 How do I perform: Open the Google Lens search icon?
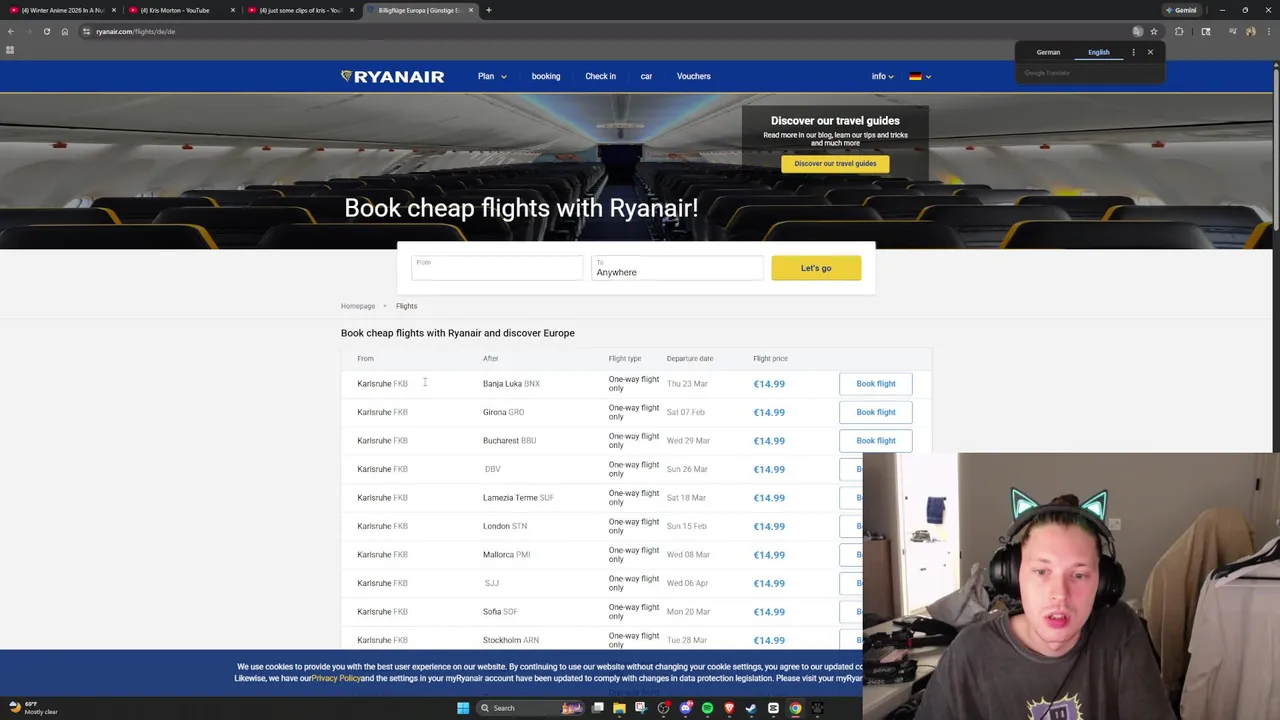click(1206, 31)
